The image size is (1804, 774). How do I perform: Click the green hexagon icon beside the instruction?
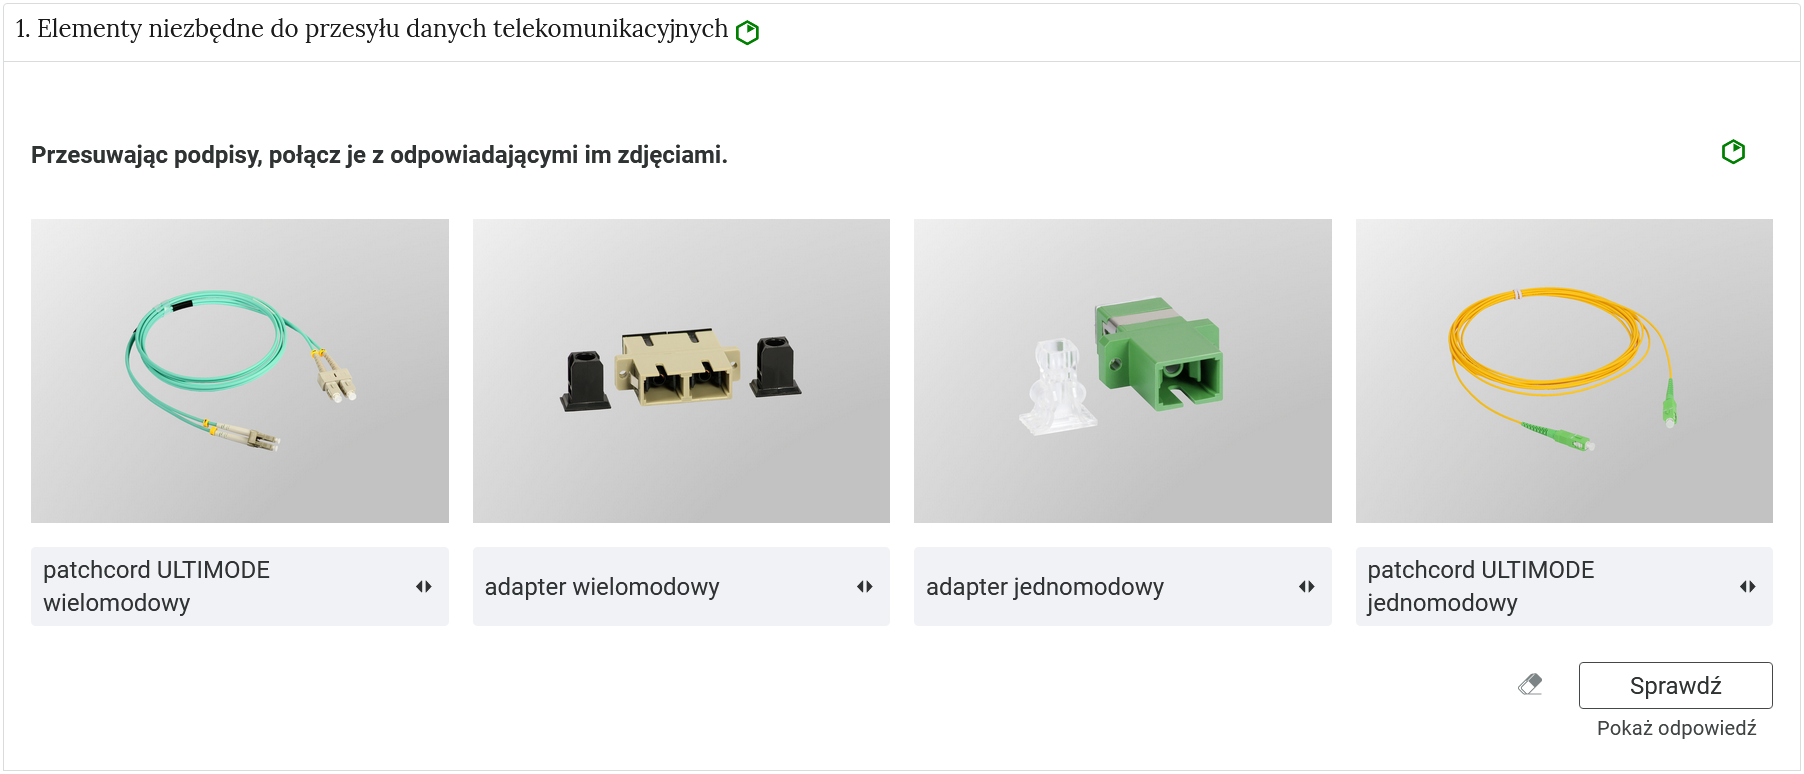(1733, 152)
